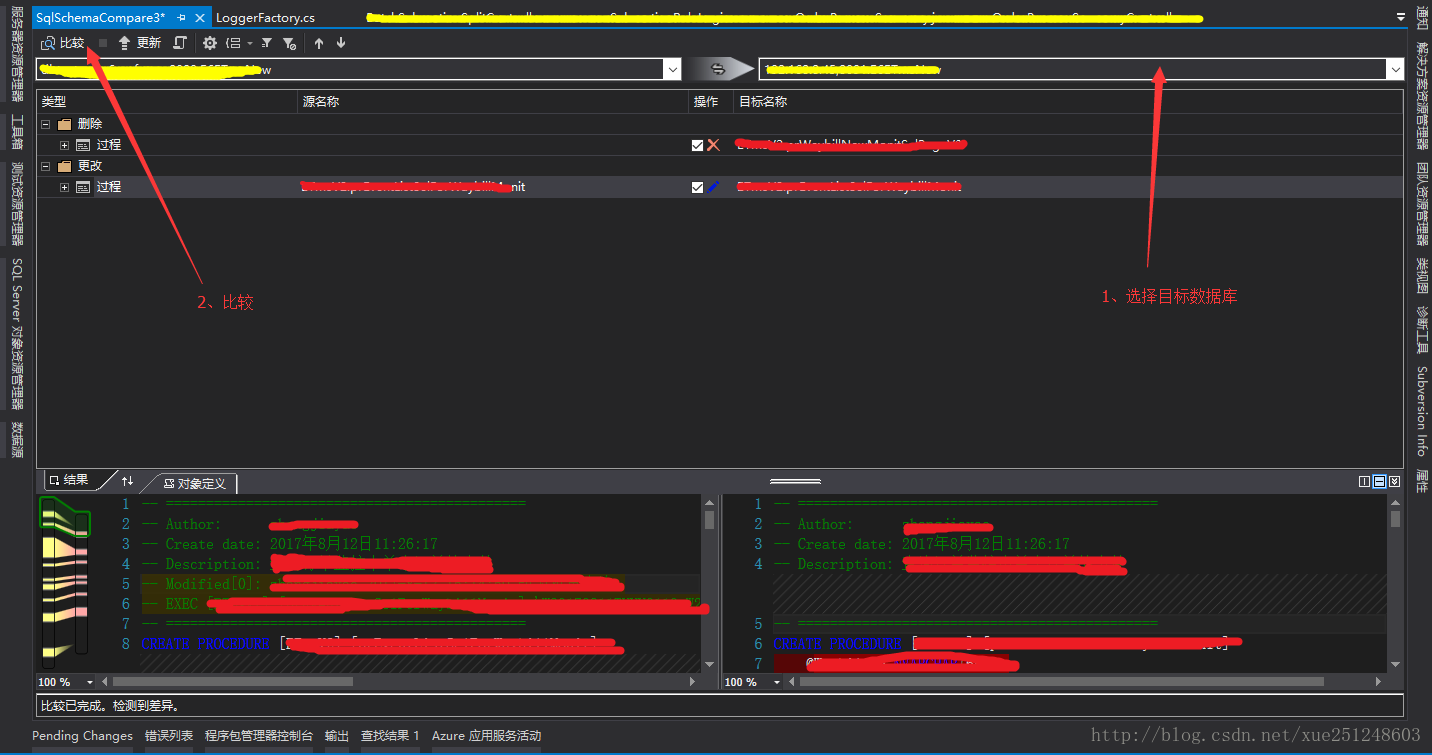
Task: Switch to the LoggerFactory.cs tab
Action: click(265, 18)
